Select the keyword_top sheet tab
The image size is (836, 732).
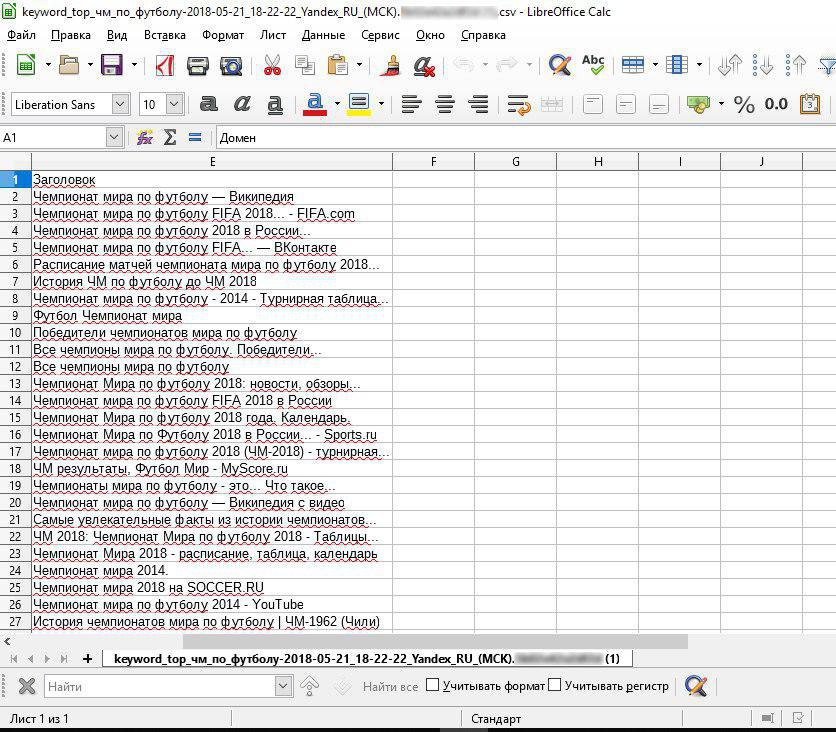click(367, 659)
